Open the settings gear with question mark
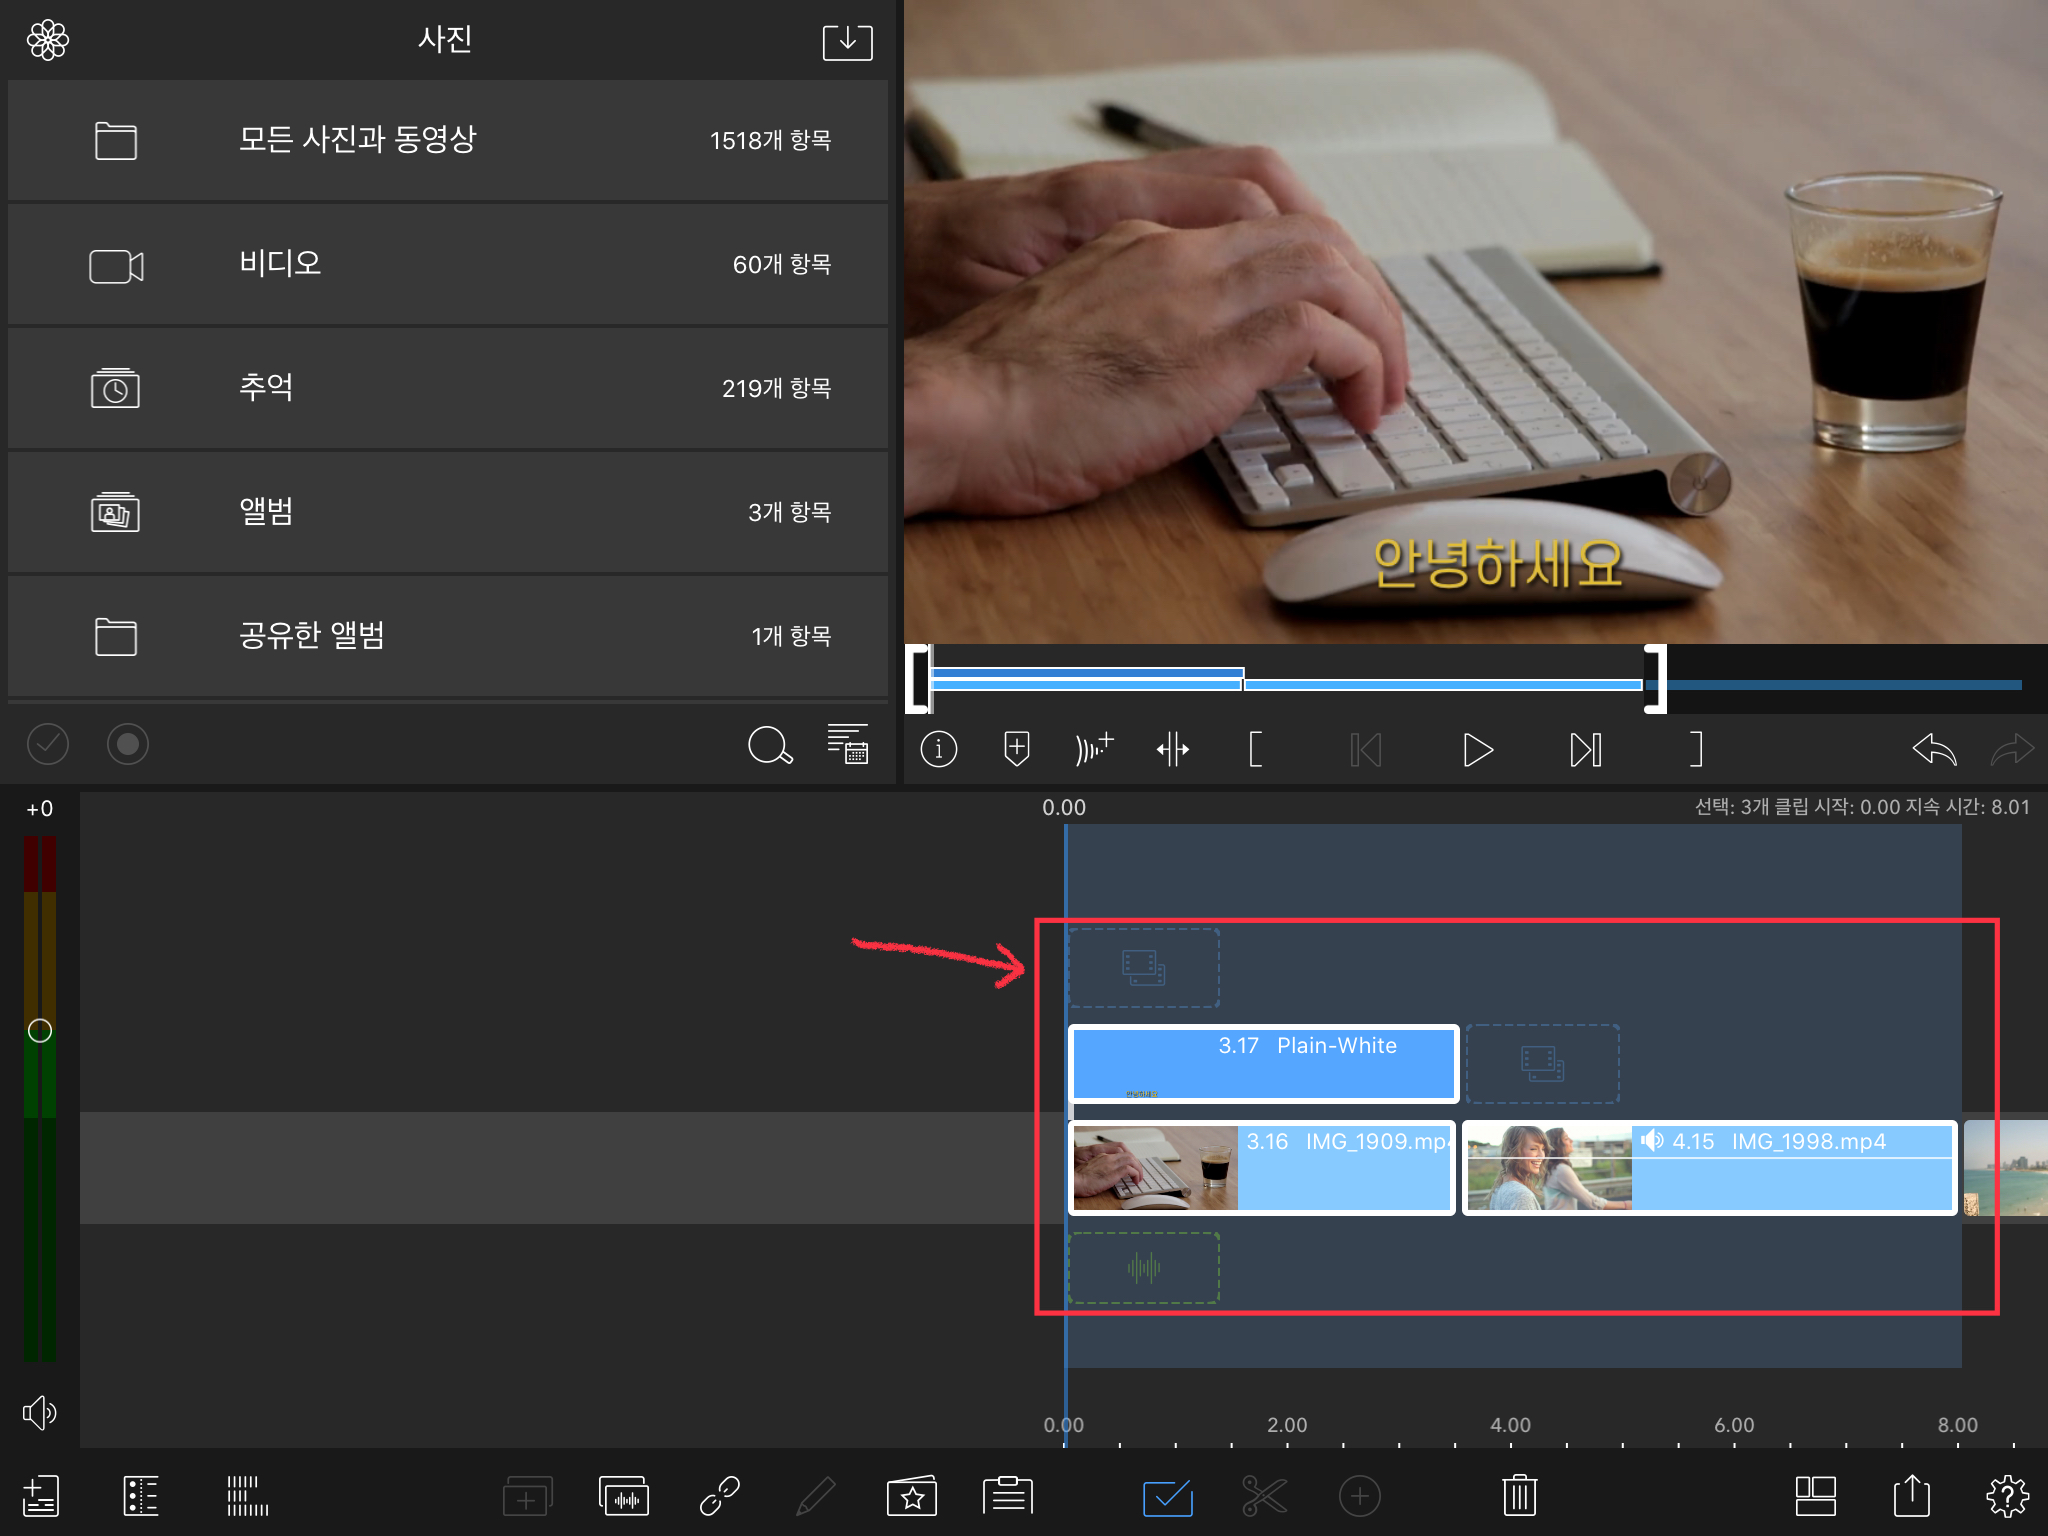Screen dimensions: 2048x1536 point(2006,1496)
